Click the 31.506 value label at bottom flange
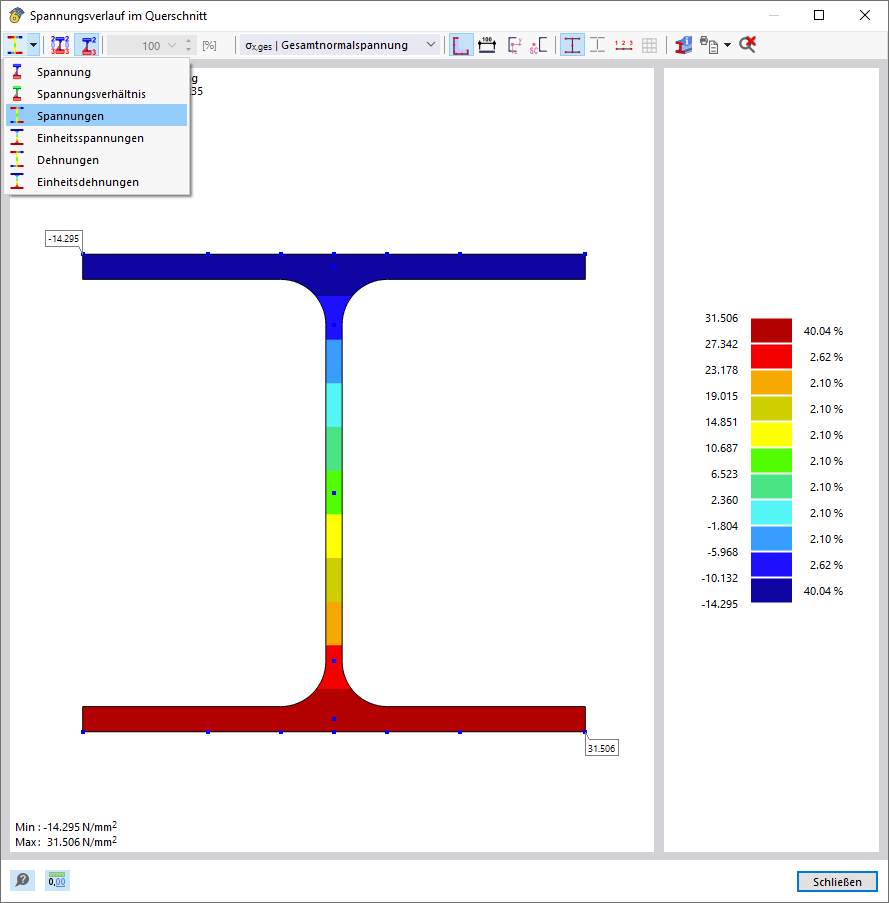Screen dimensions: 889x903 pyautogui.click(x=602, y=748)
